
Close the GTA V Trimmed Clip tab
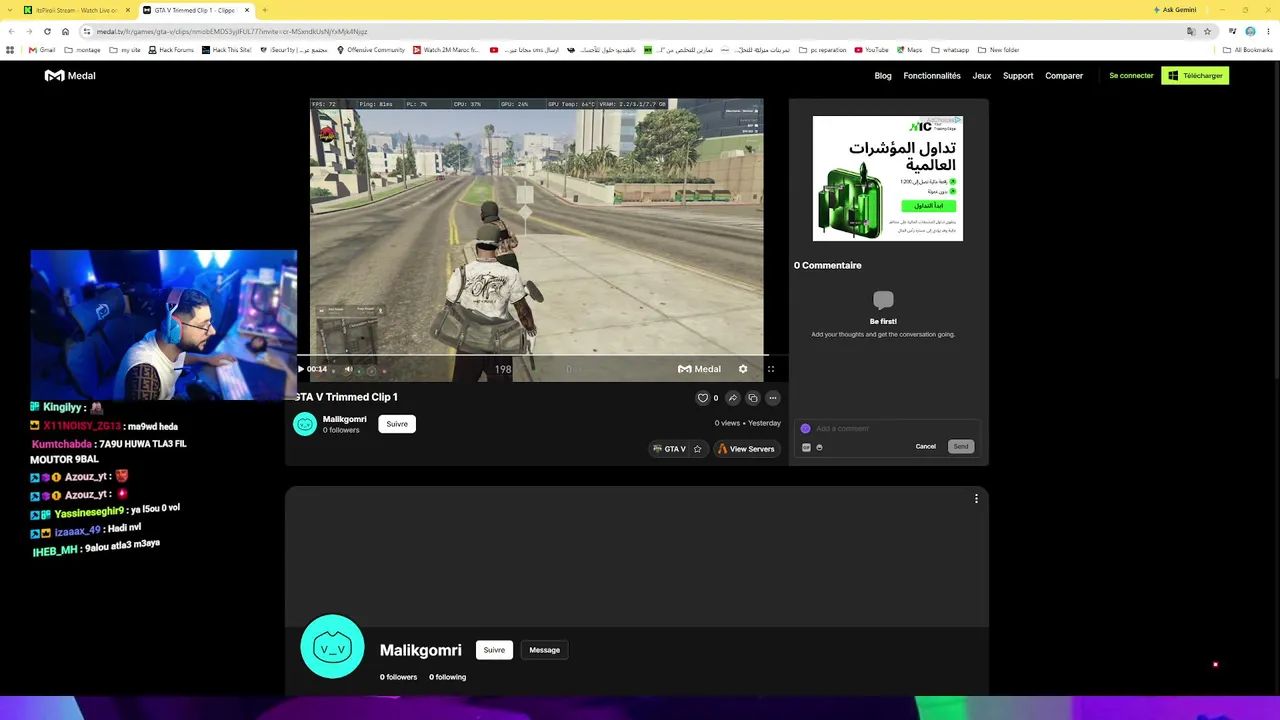click(x=247, y=10)
